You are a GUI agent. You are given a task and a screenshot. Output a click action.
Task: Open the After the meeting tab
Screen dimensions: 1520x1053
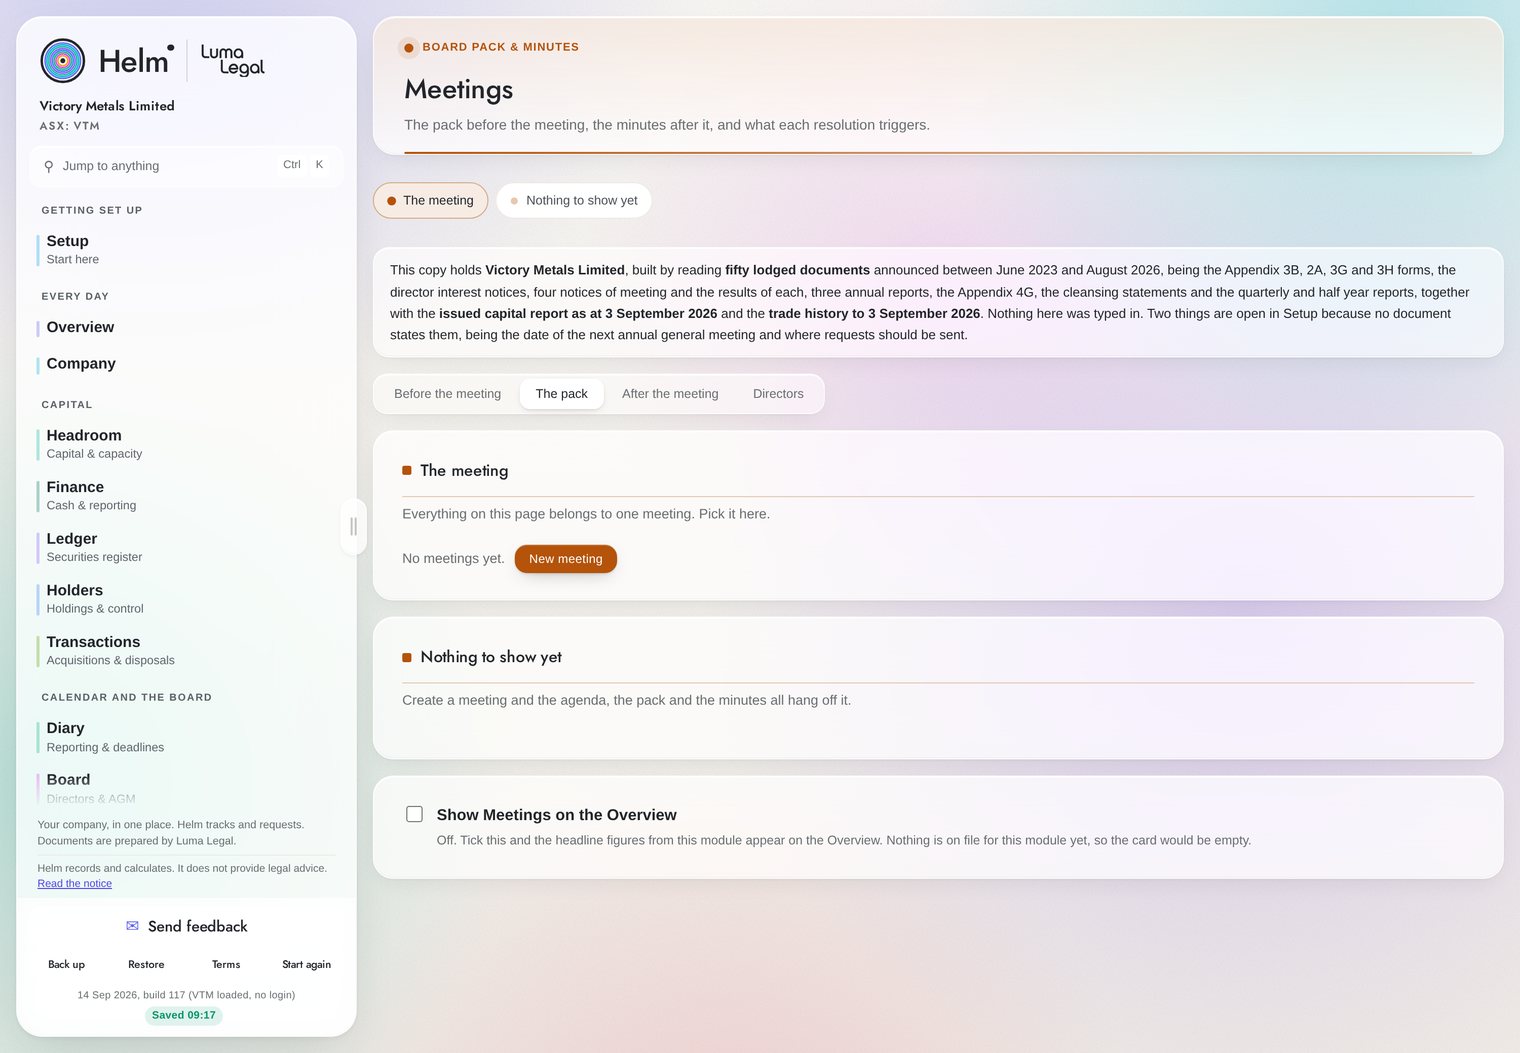point(670,394)
